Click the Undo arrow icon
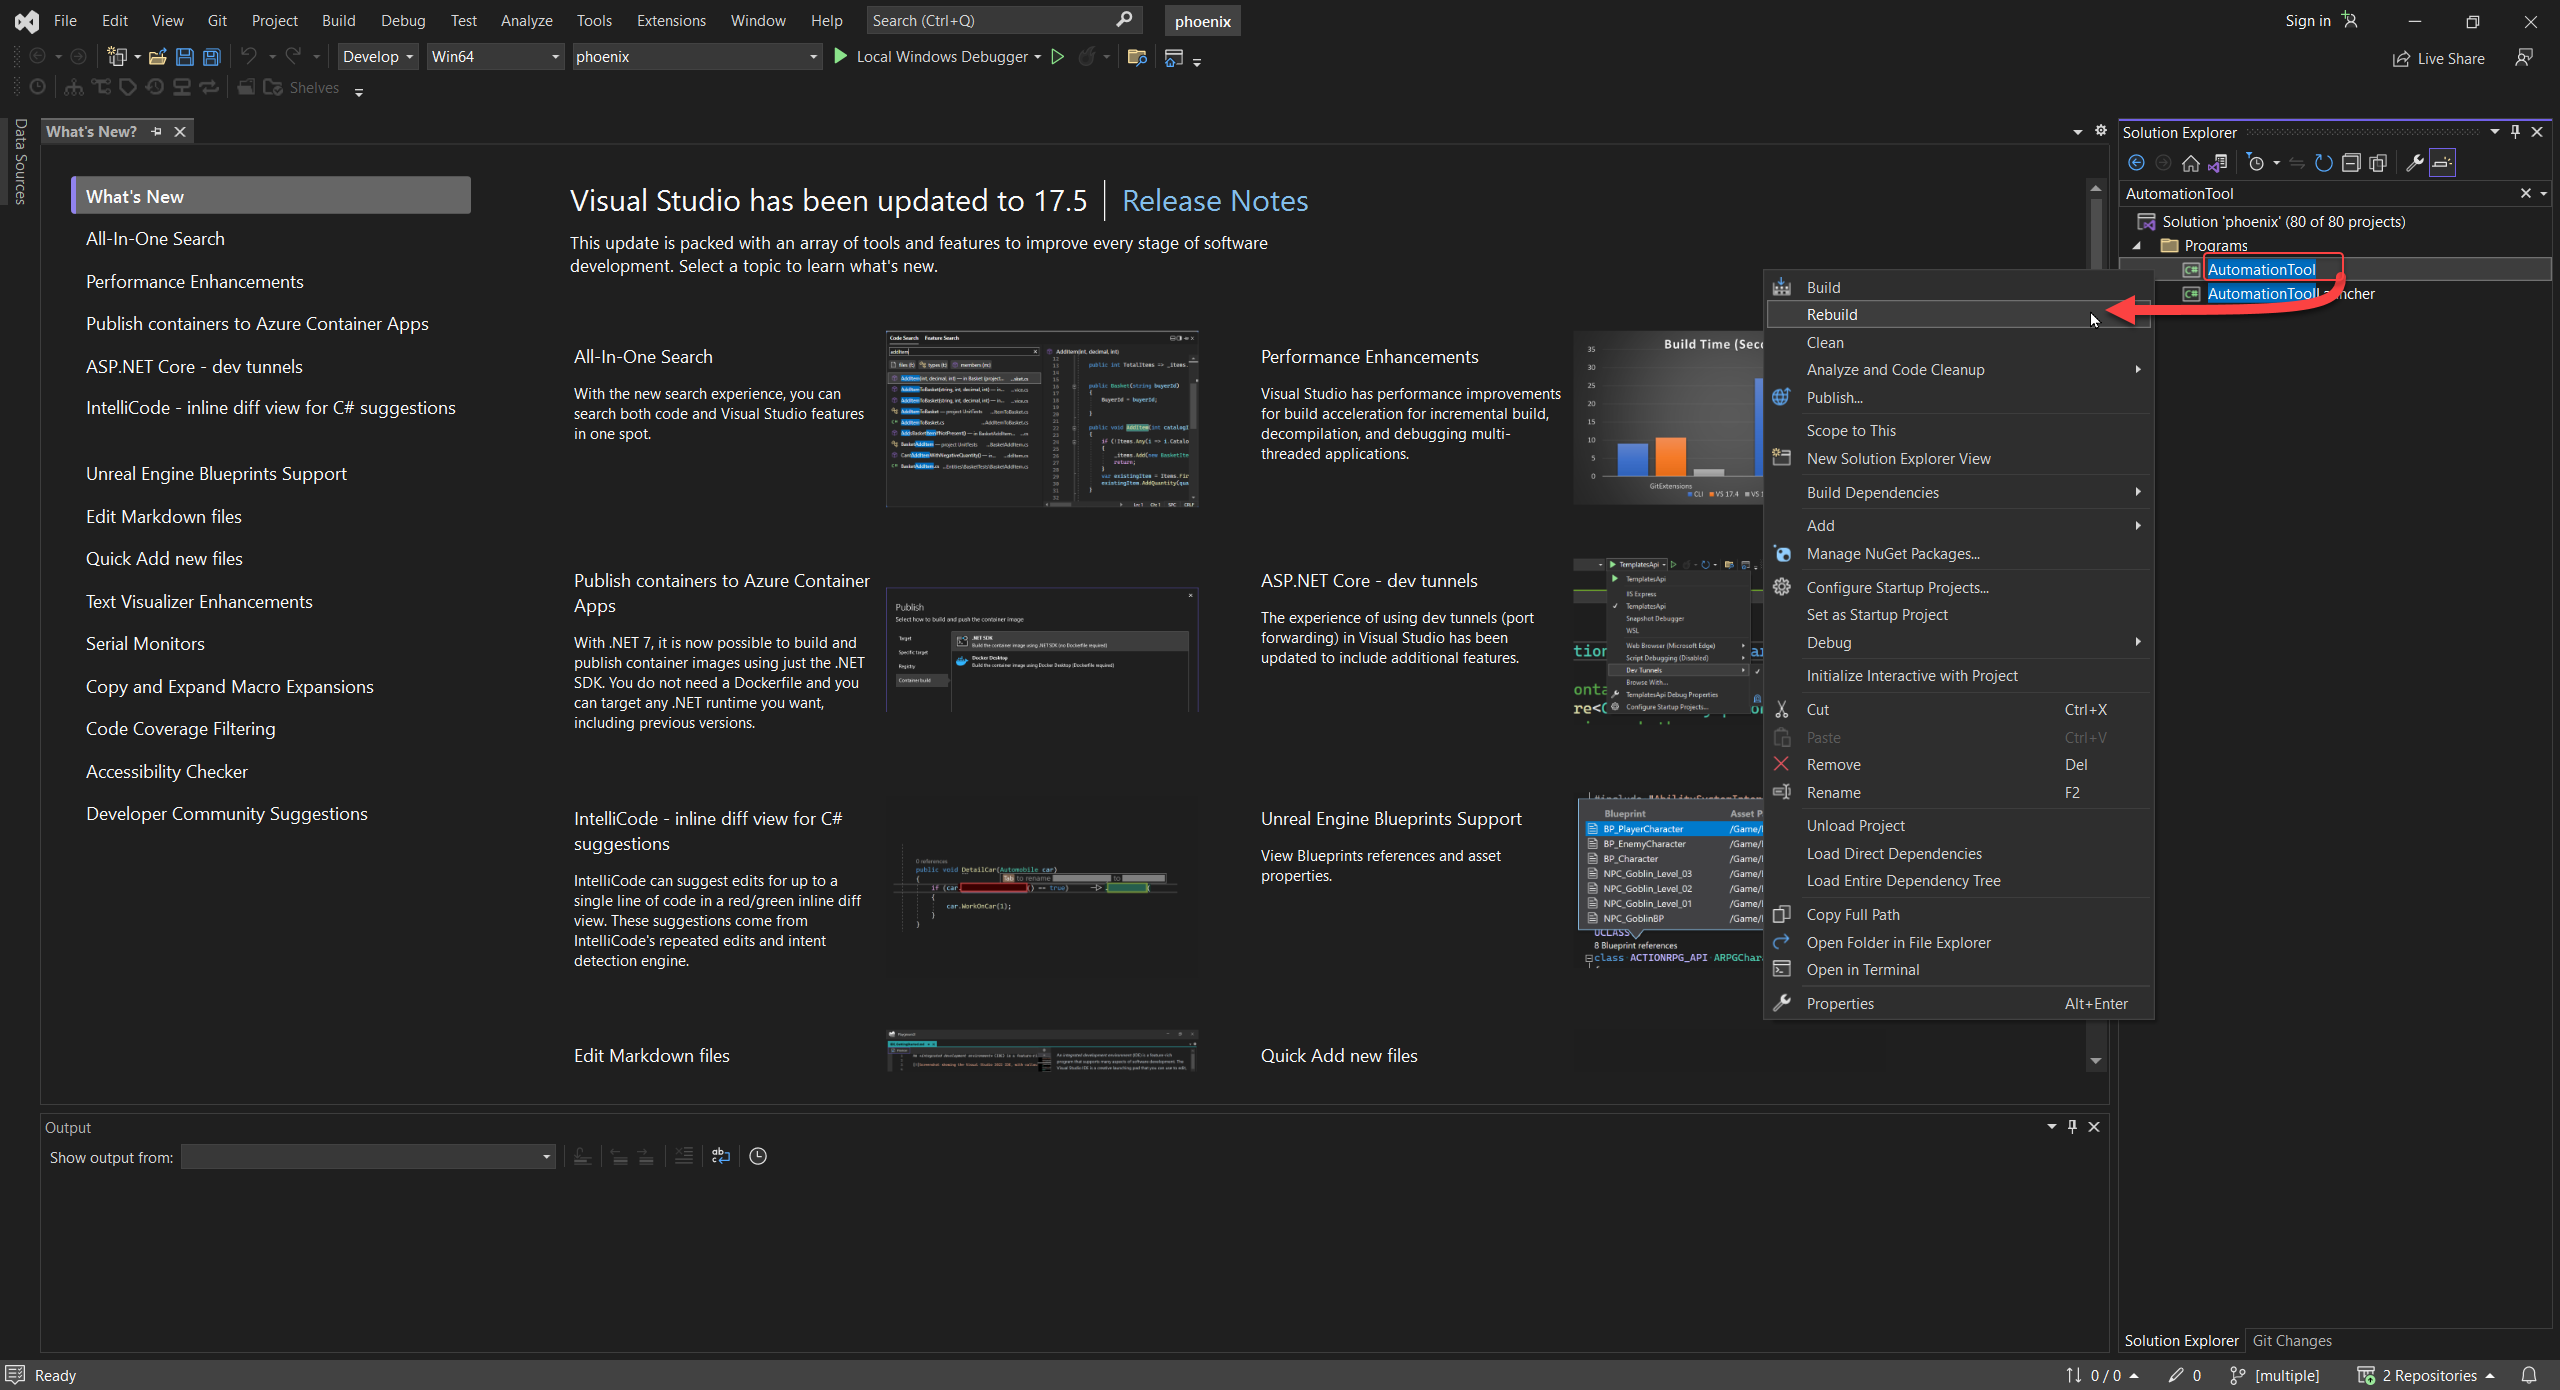 [249, 56]
